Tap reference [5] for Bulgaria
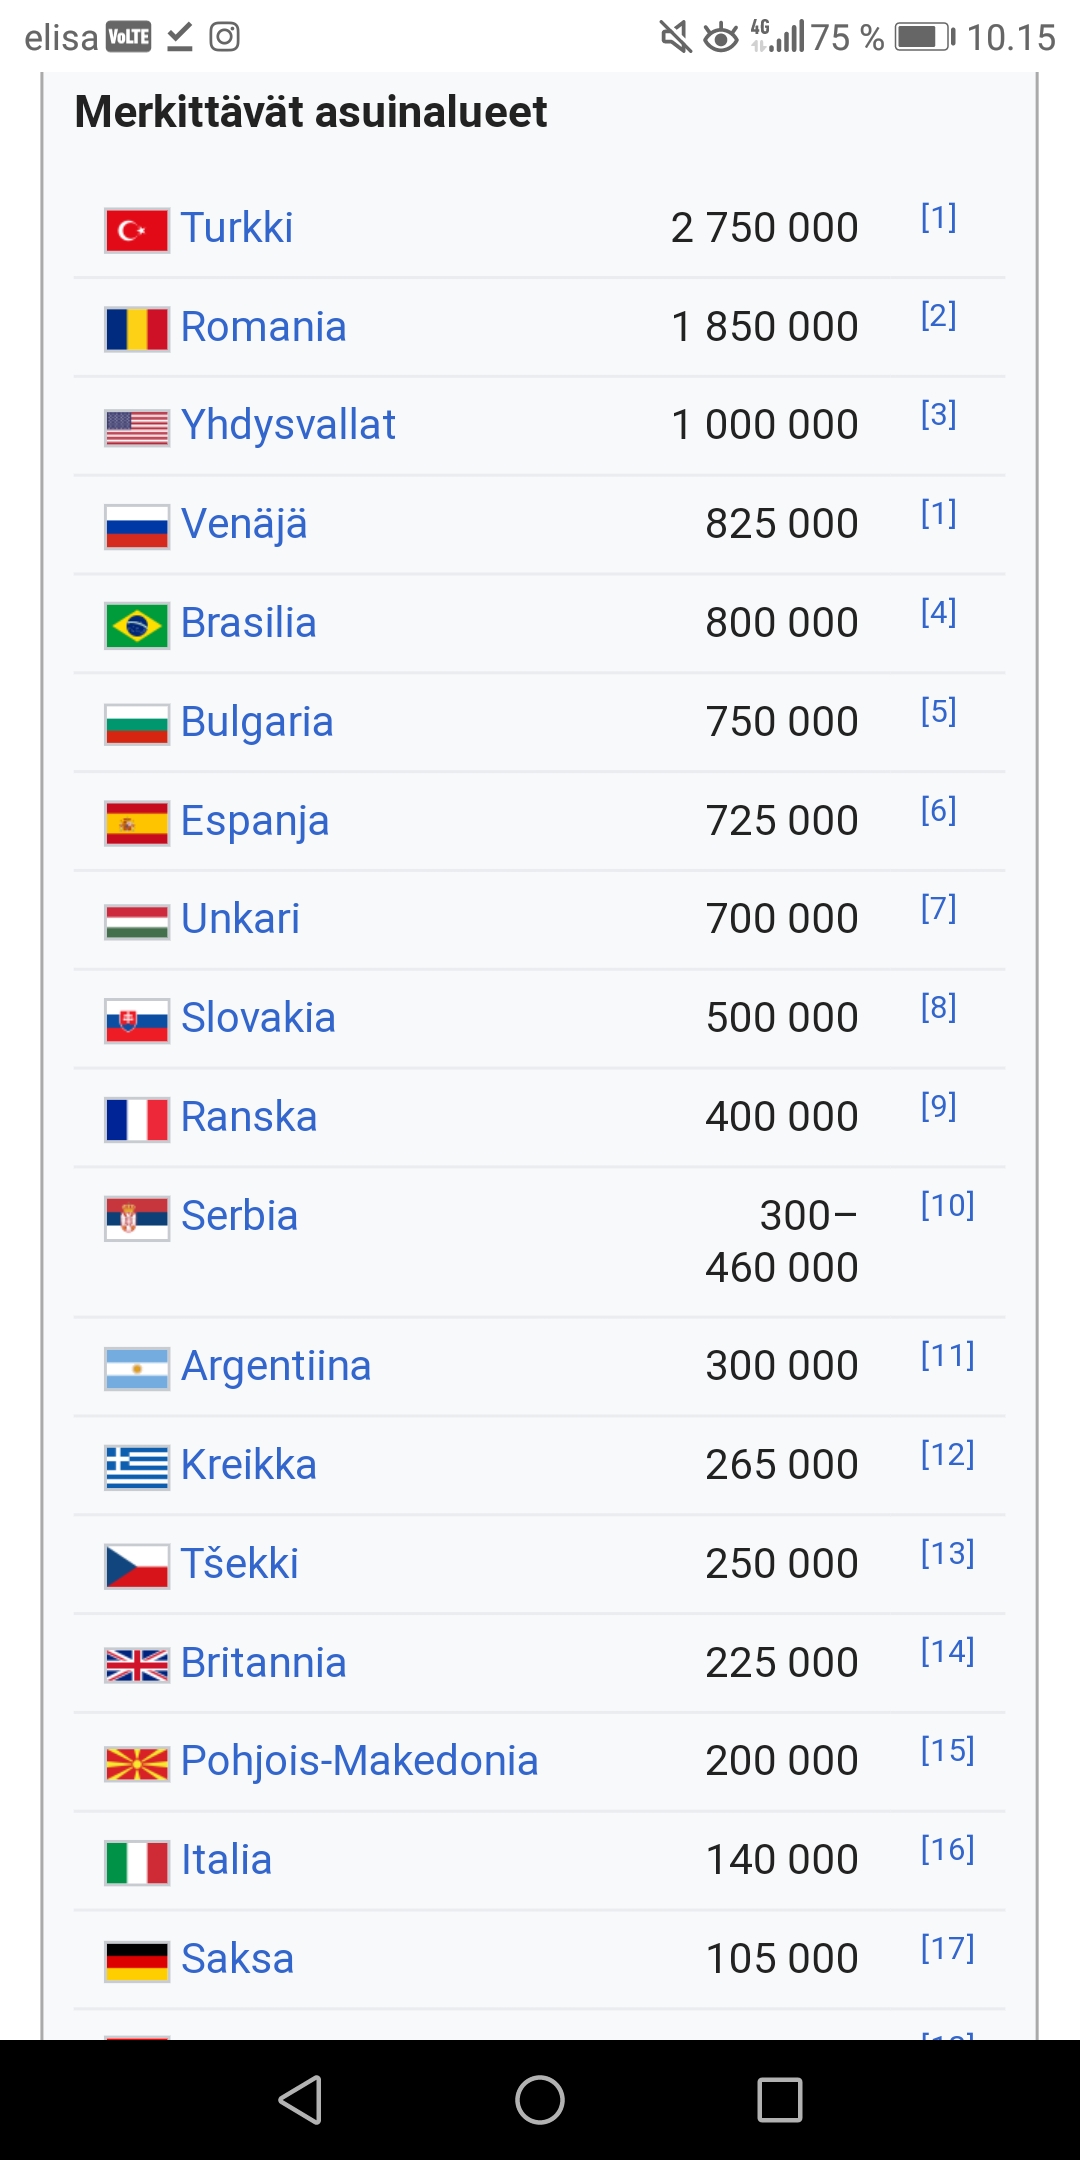Viewport: 1080px width, 2160px height. tap(938, 712)
